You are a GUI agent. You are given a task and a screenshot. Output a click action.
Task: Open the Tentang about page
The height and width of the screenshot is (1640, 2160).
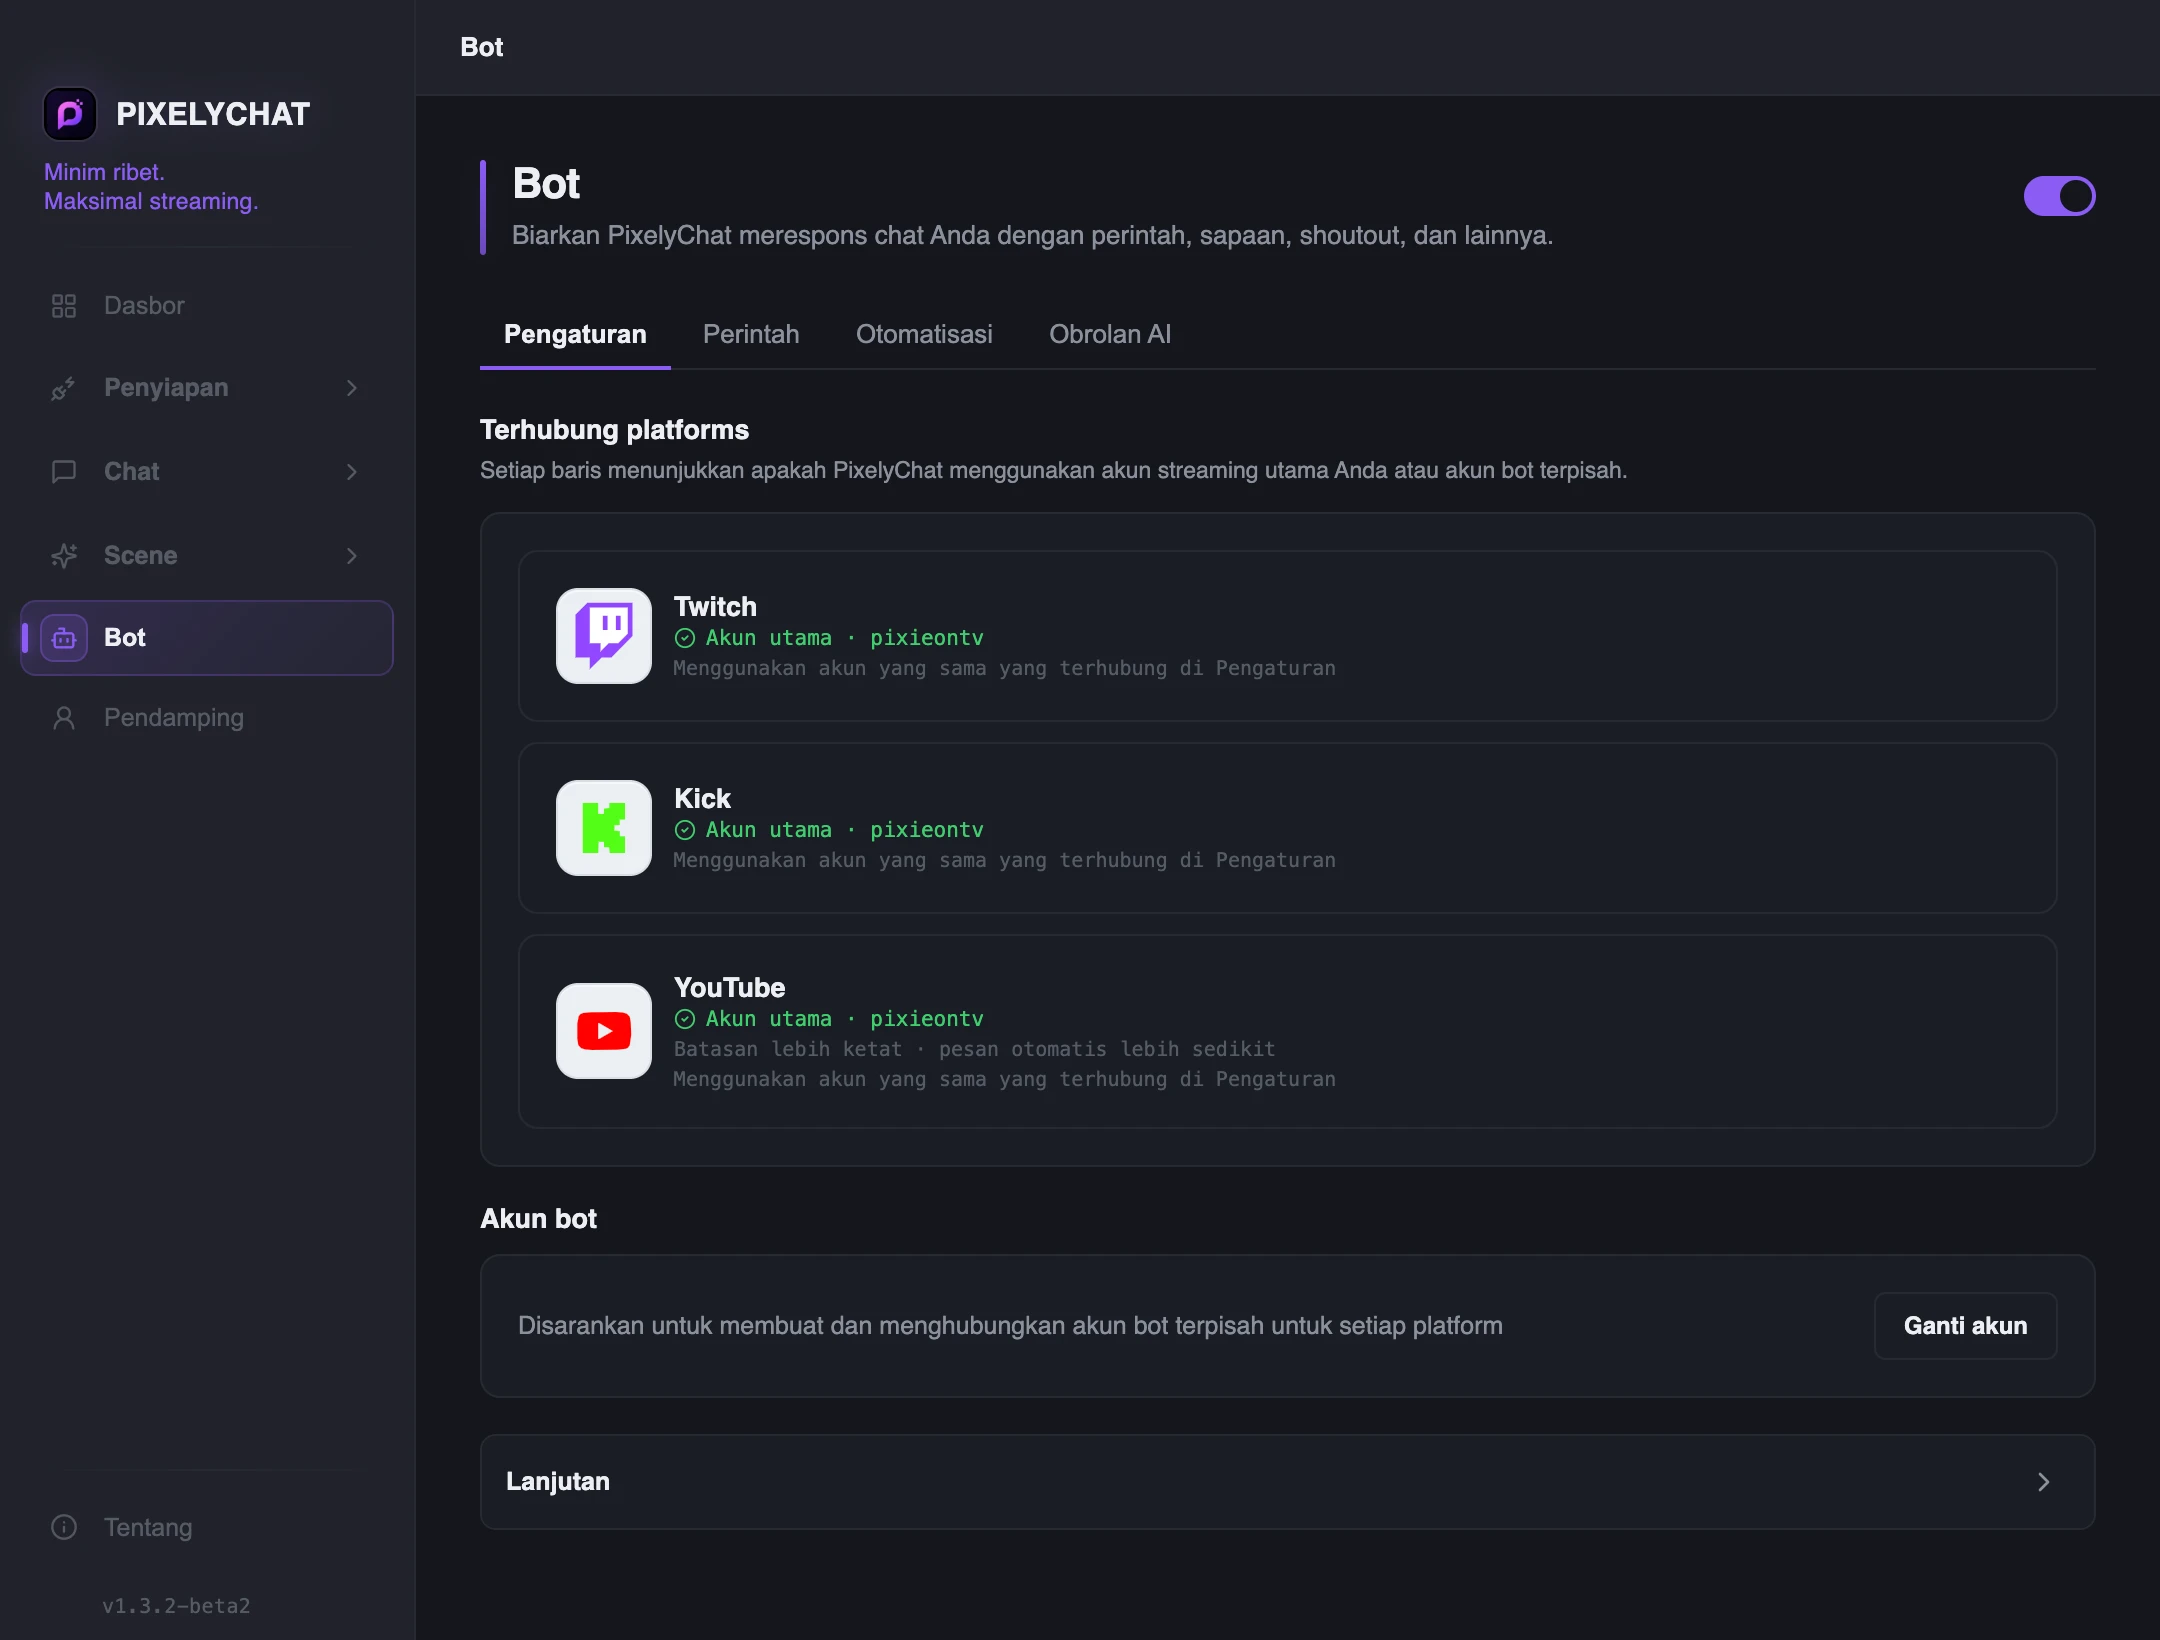point(207,1527)
